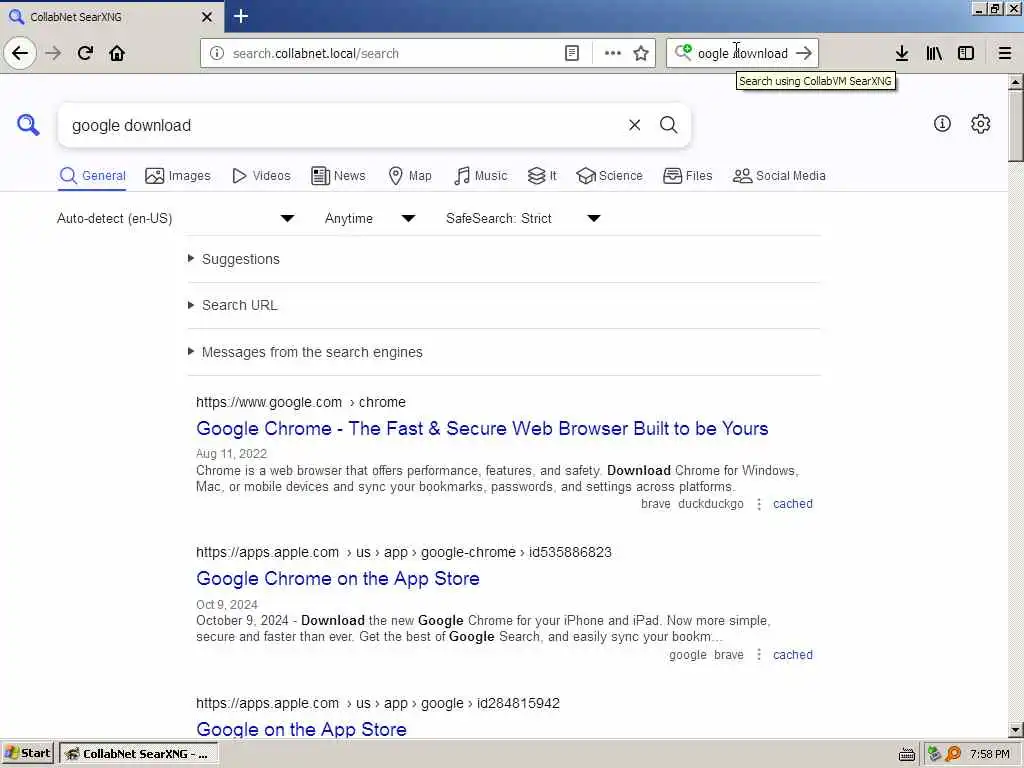Open the SafeSearch: Strict dropdown
The width and height of the screenshot is (1024, 768).
pos(523,218)
